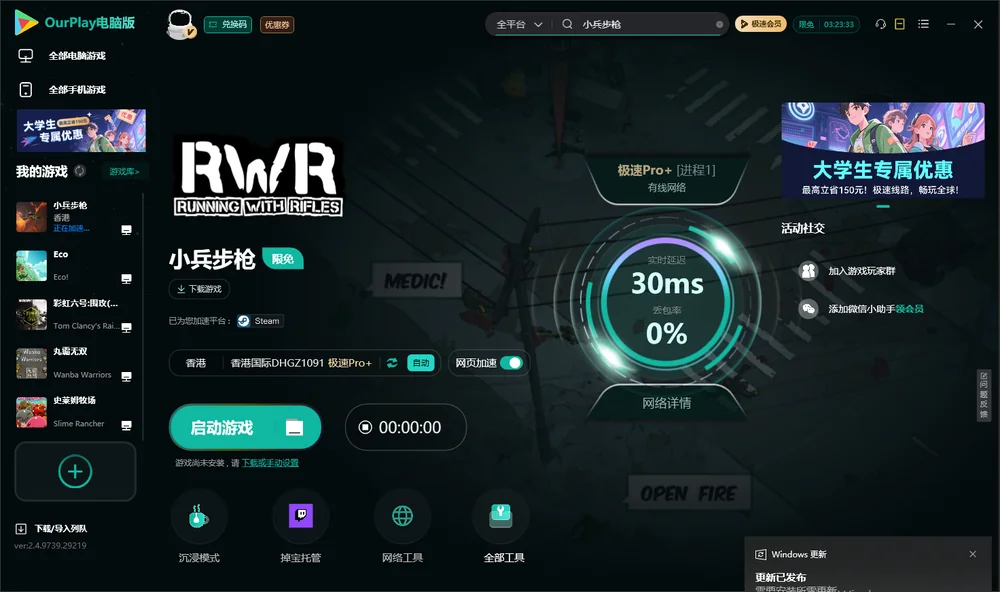
Task: Click the 下载或手动设置 link
Action: click(x=270, y=463)
